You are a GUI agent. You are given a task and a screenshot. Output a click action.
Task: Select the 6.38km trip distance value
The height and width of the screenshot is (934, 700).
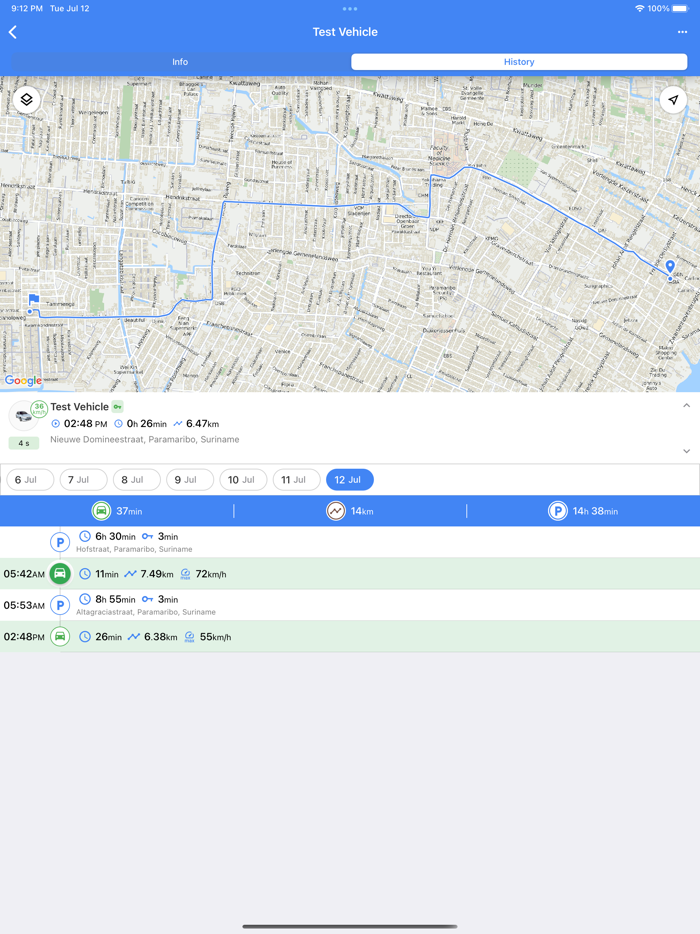(x=160, y=637)
